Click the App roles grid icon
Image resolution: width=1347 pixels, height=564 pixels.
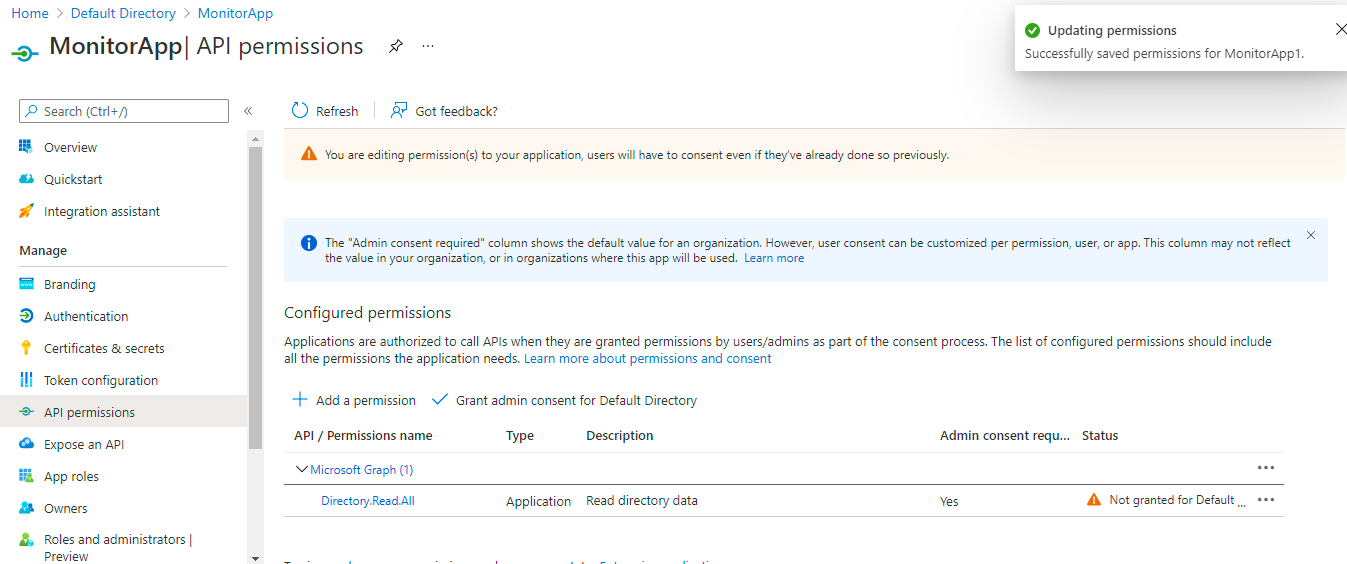tap(26, 476)
